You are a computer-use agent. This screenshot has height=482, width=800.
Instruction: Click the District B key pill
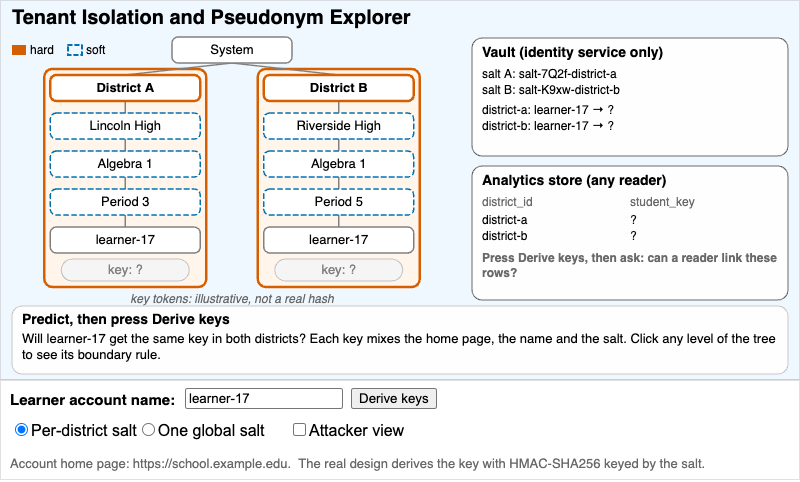coord(338,270)
